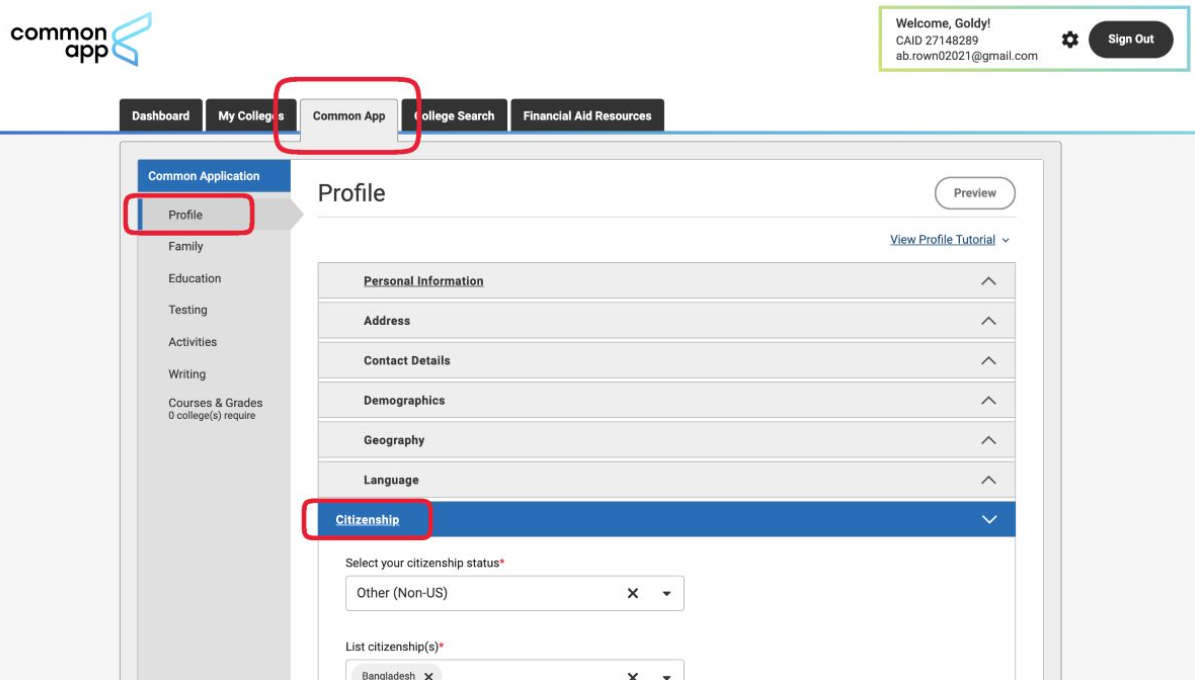This screenshot has width=1195, height=680.
Task: Expand the Language section chevron
Action: pos(988,480)
